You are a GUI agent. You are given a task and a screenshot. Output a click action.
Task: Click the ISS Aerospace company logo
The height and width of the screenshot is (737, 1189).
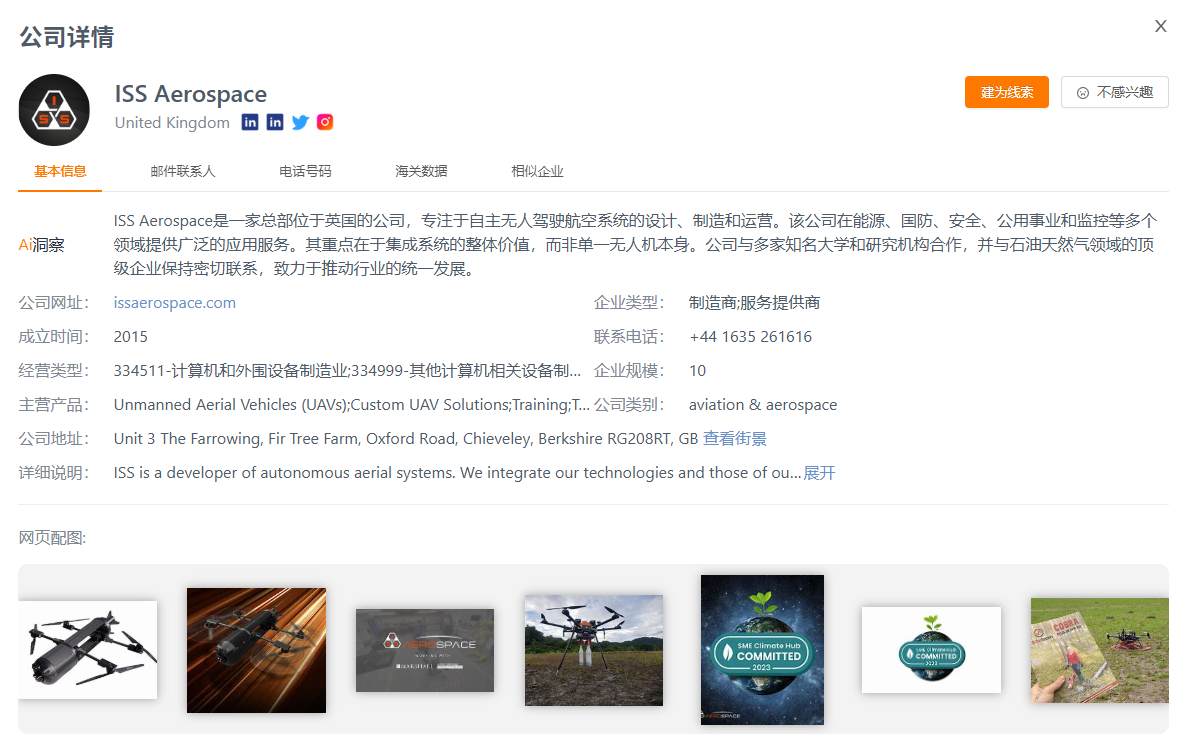(54, 110)
